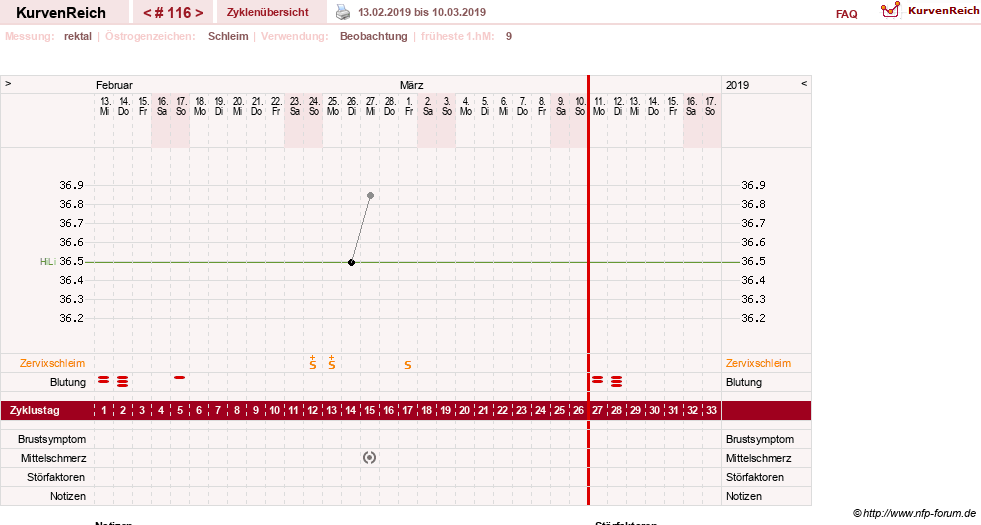Image resolution: width=981 pixels, height=525 pixels.
Task: Click the heavy bleeding marker on cycle day 2
Action: 123,381
